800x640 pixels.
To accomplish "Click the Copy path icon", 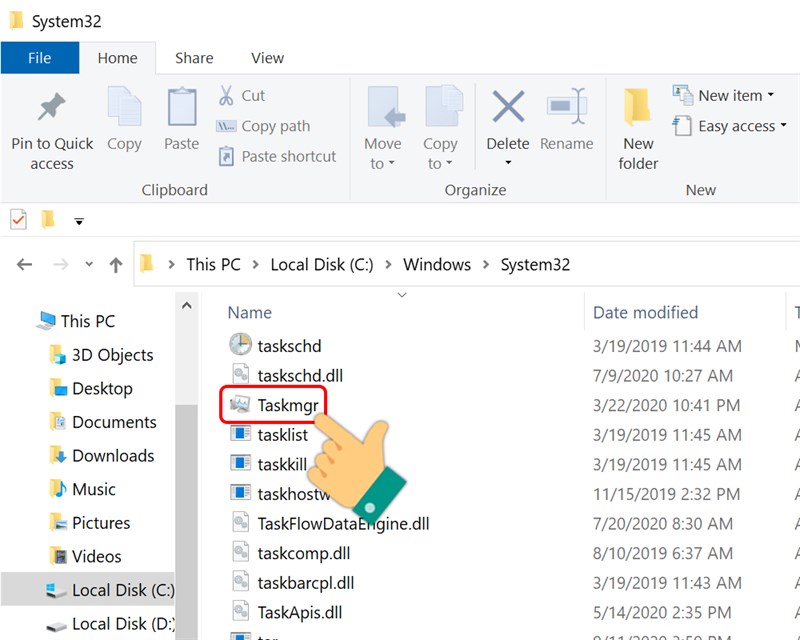I will (228, 126).
